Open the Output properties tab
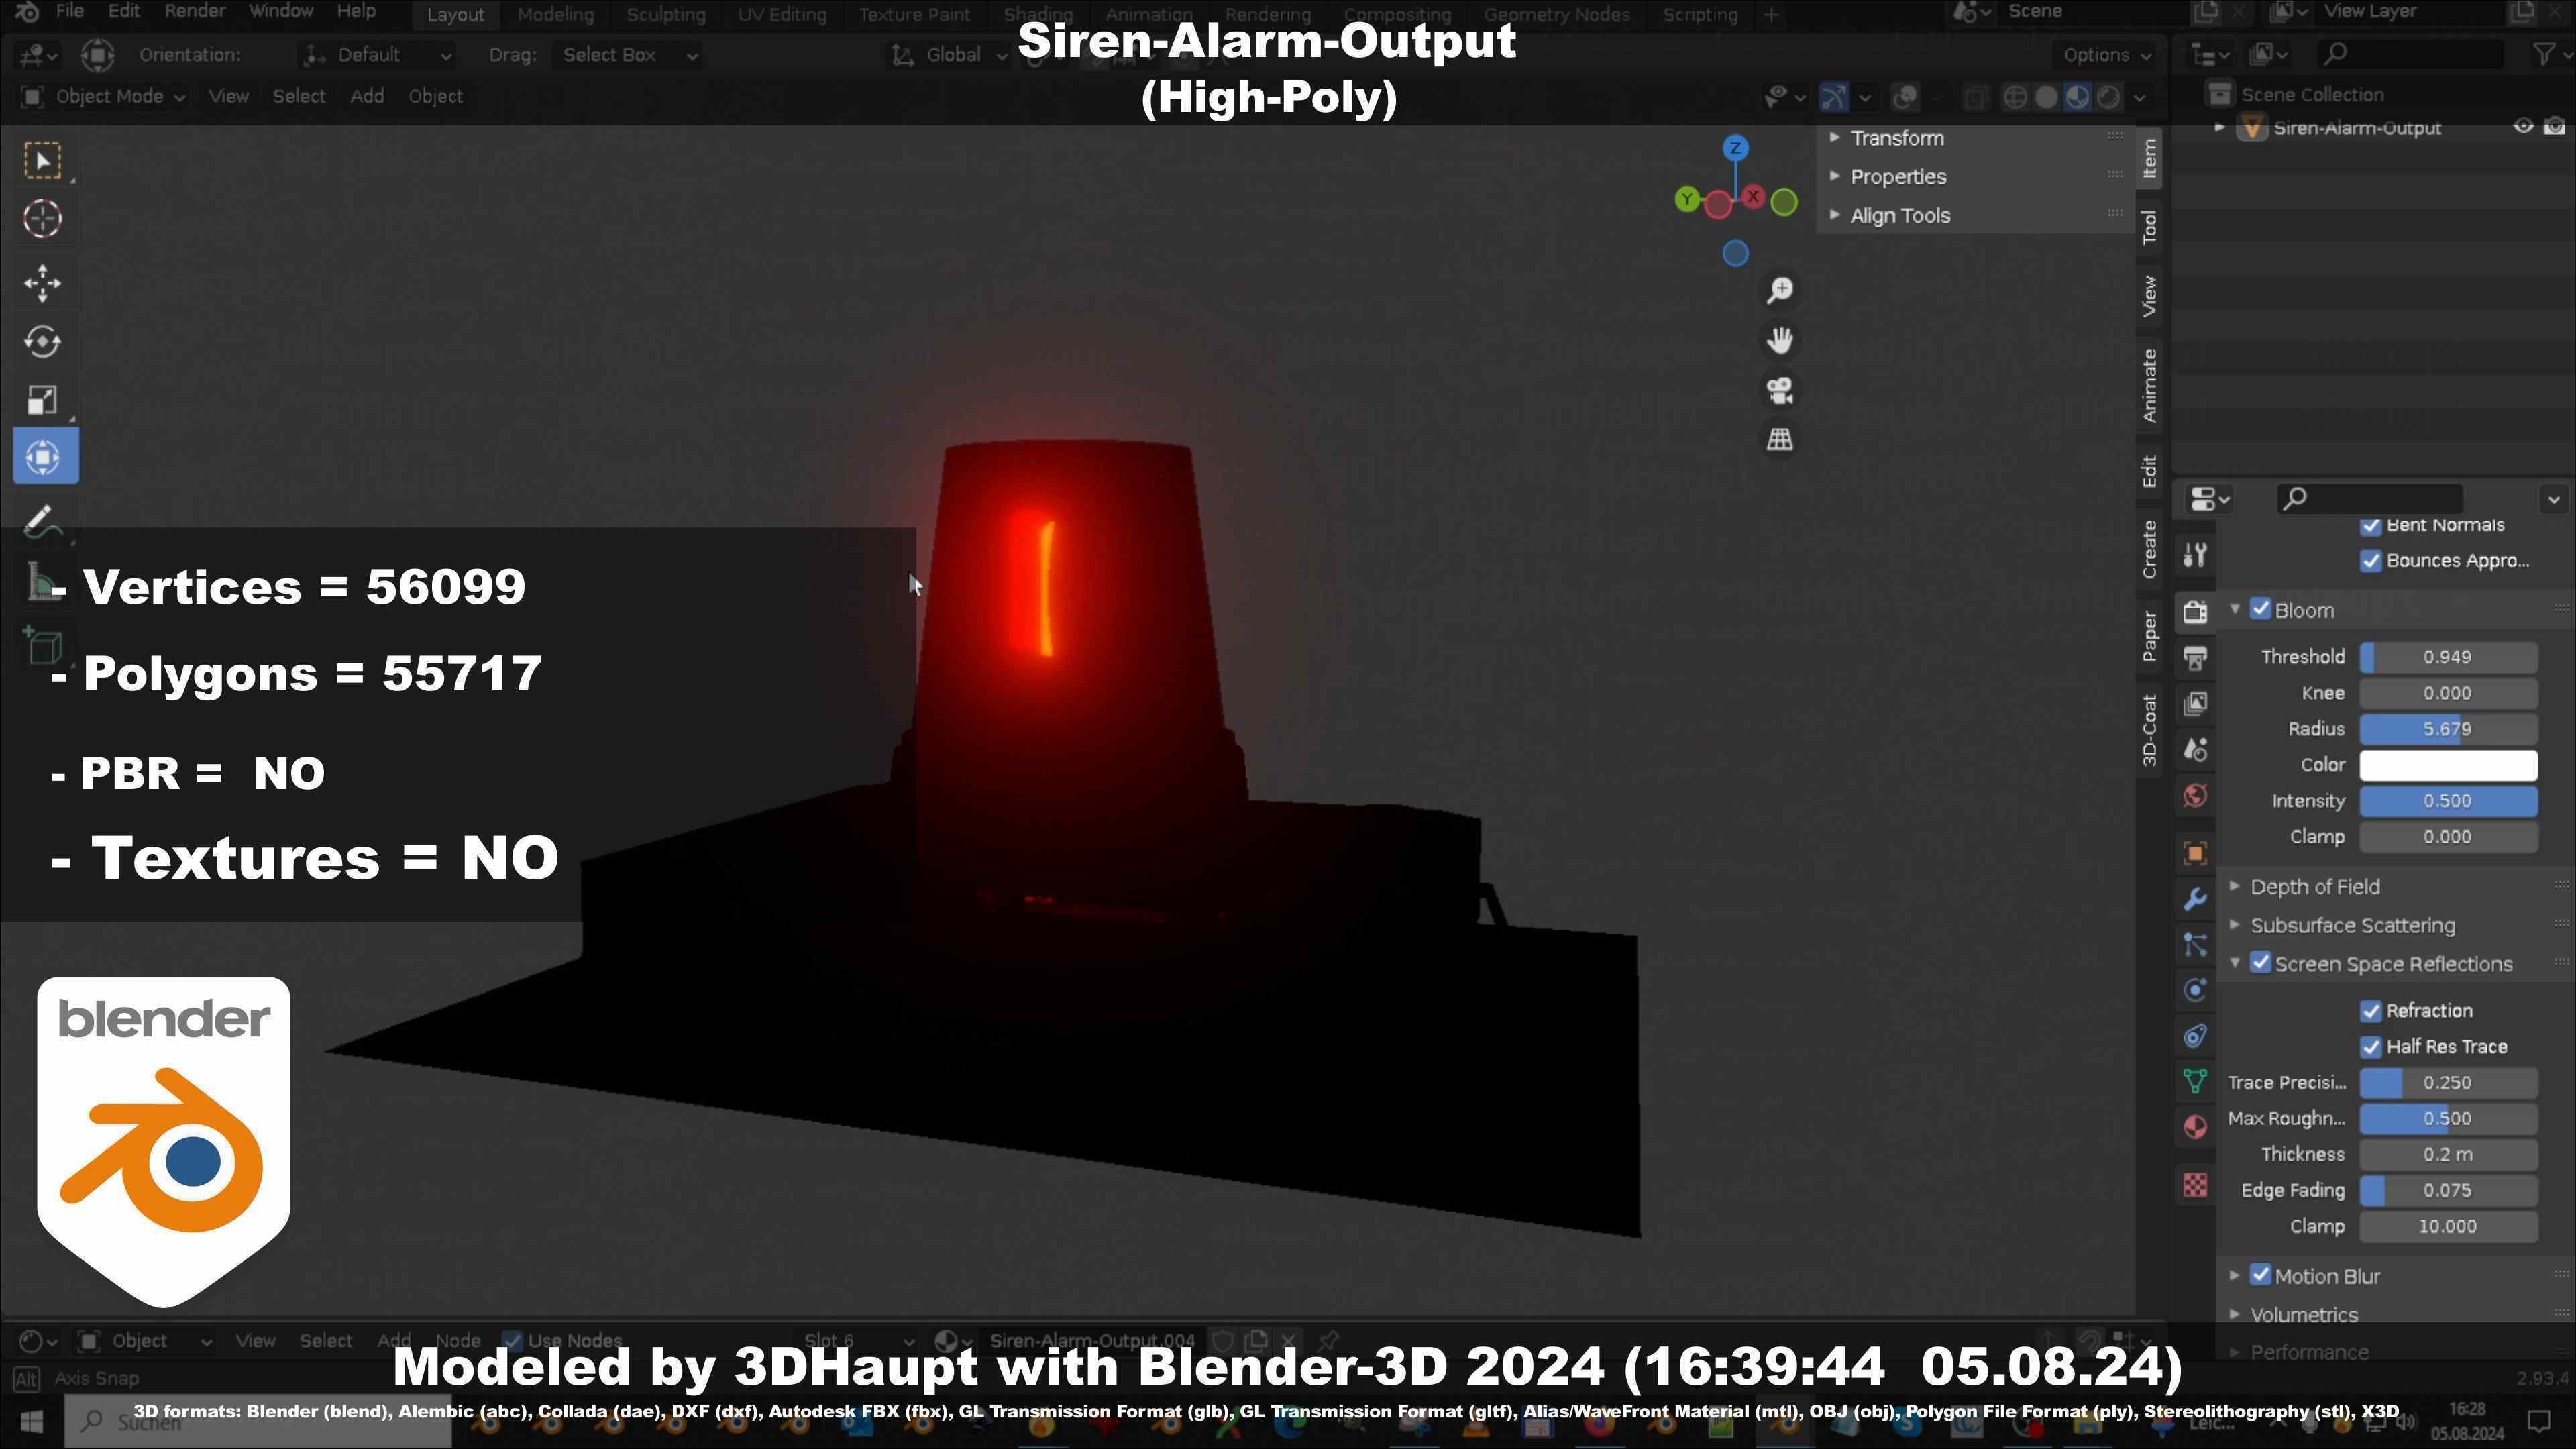The height and width of the screenshot is (1449, 2576). [2195, 658]
